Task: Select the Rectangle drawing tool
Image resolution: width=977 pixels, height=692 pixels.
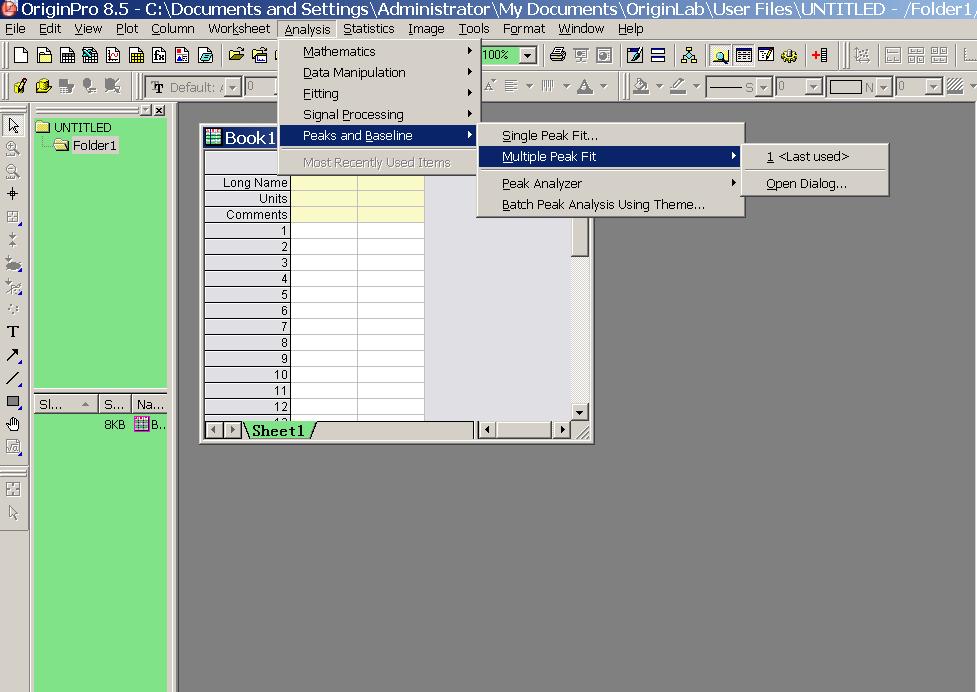Action: tap(13, 401)
